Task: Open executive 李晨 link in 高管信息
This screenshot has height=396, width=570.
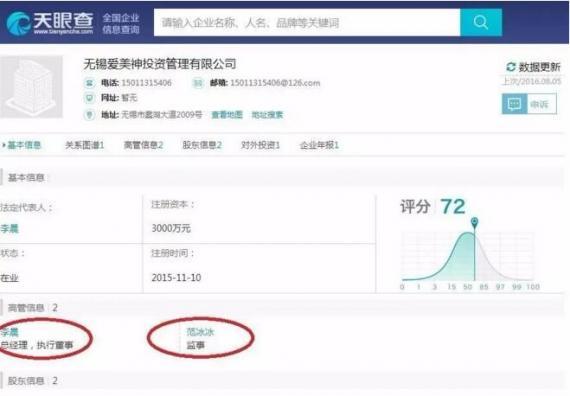Action: coord(9,332)
